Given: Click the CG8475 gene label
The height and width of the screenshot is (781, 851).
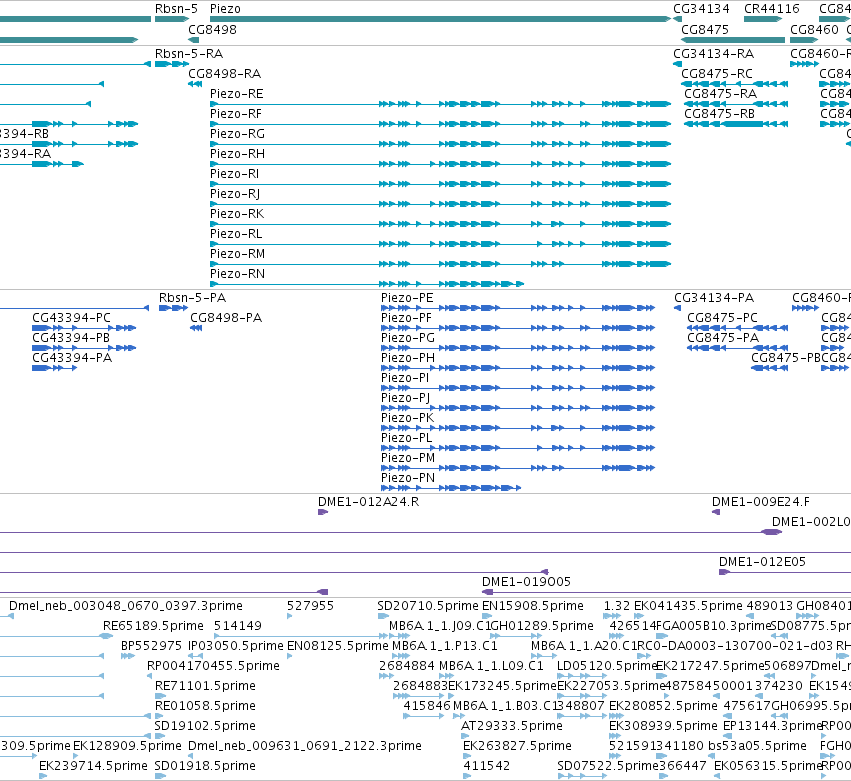Looking at the screenshot, I should pyautogui.click(x=705, y=29).
